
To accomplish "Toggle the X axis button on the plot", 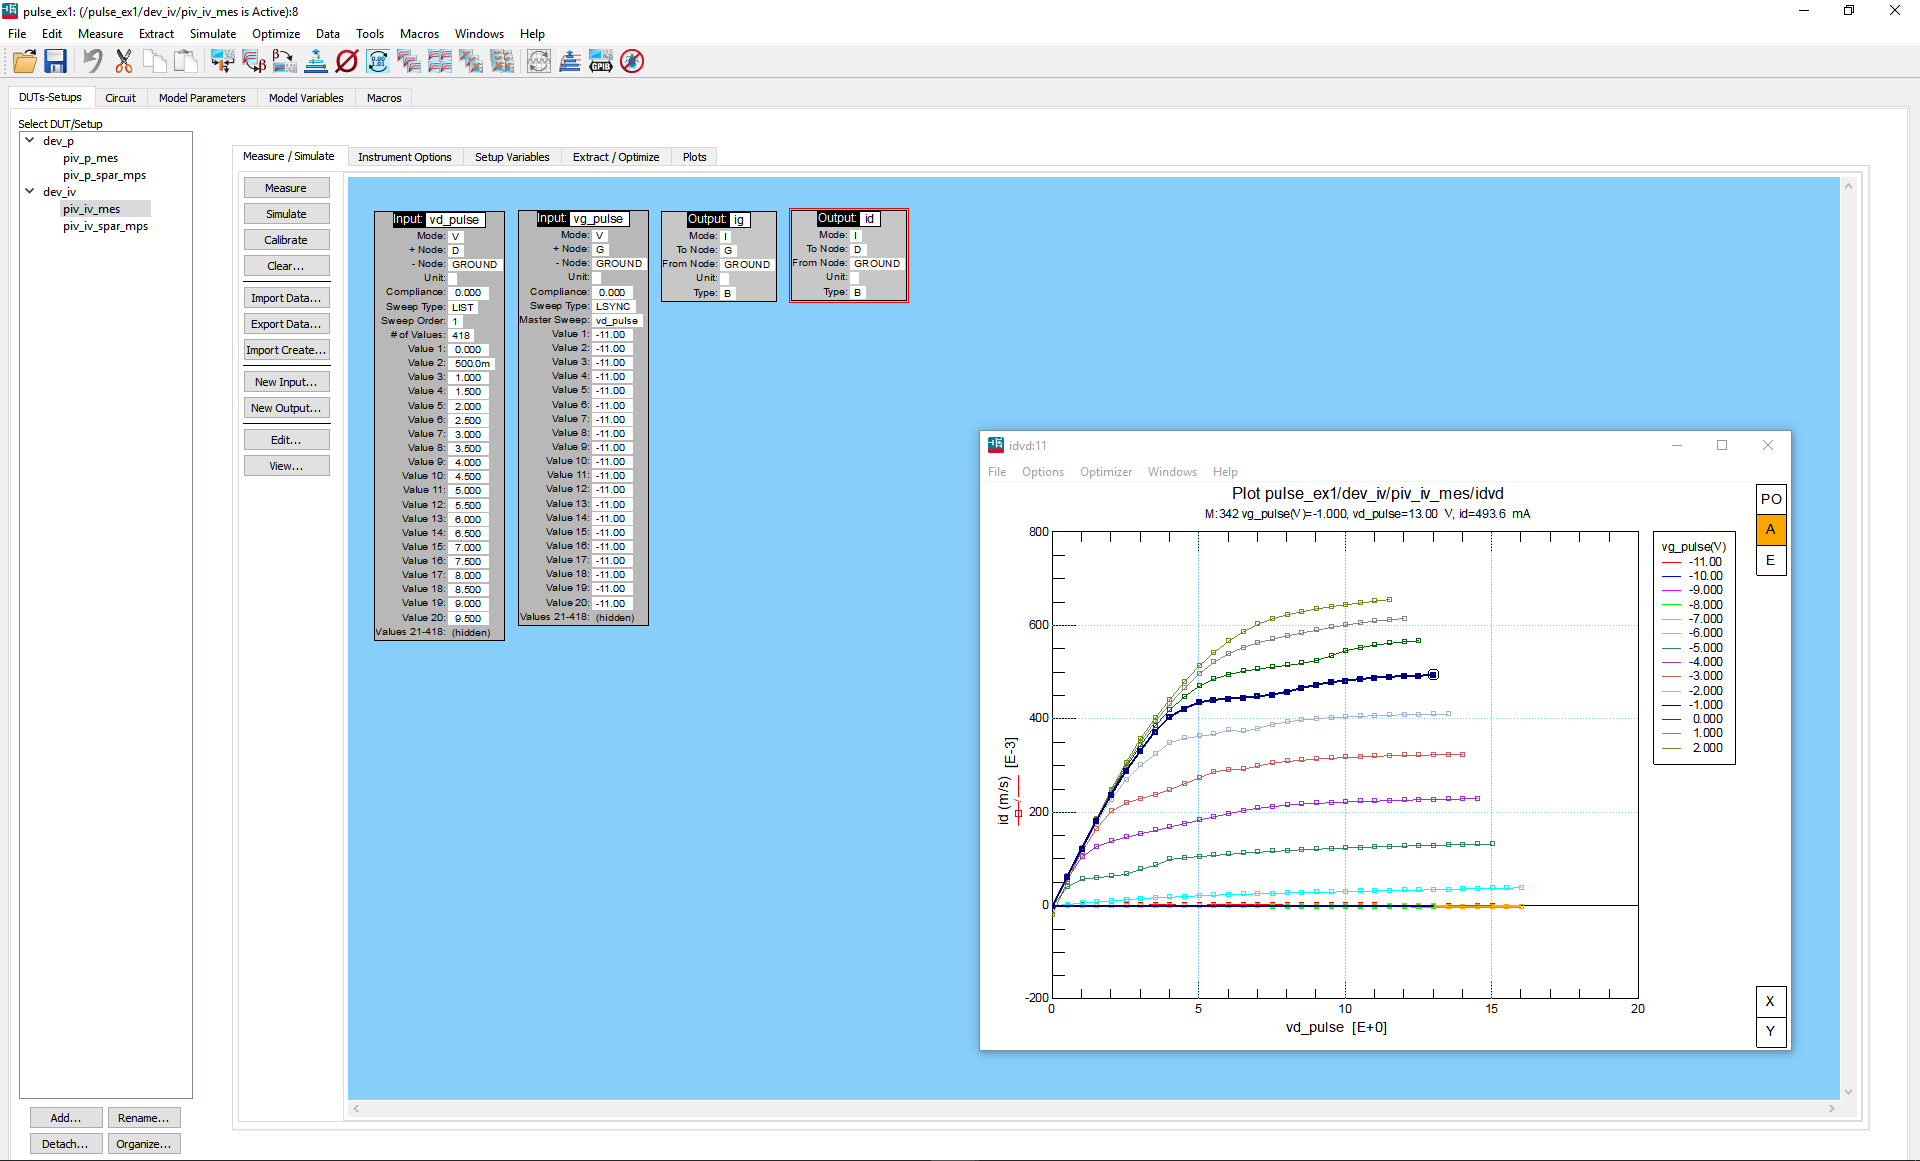I will 1770,1001.
